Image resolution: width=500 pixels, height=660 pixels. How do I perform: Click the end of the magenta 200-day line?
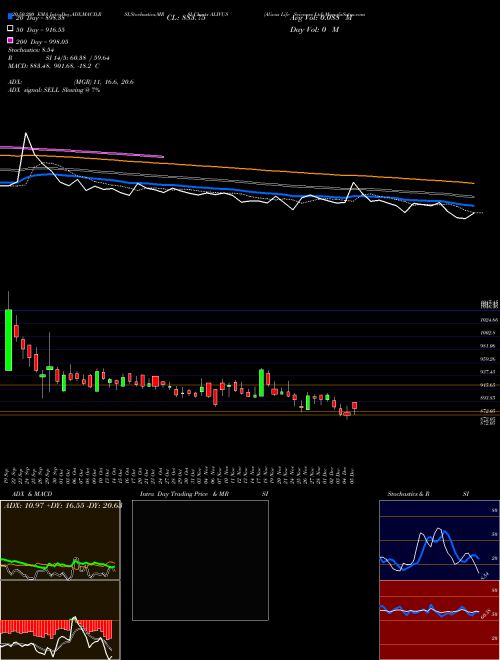click(163, 157)
